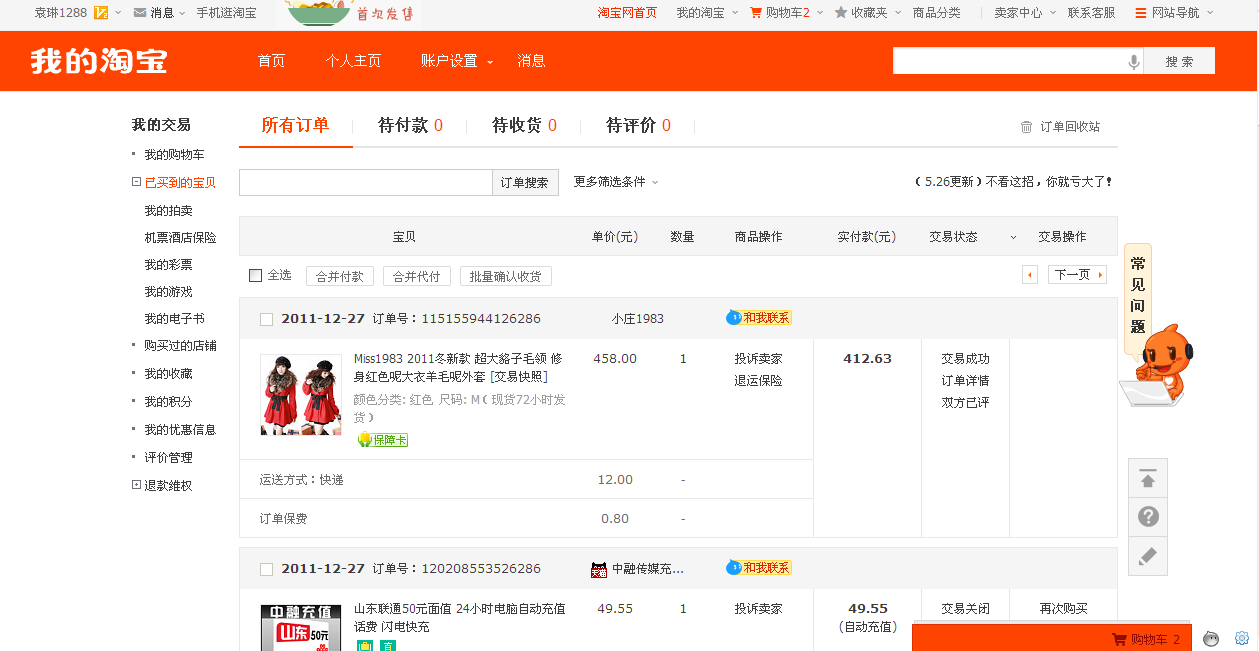
Task: Select order 115155944126286 checkbox
Action: pyautogui.click(x=266, y=320)
